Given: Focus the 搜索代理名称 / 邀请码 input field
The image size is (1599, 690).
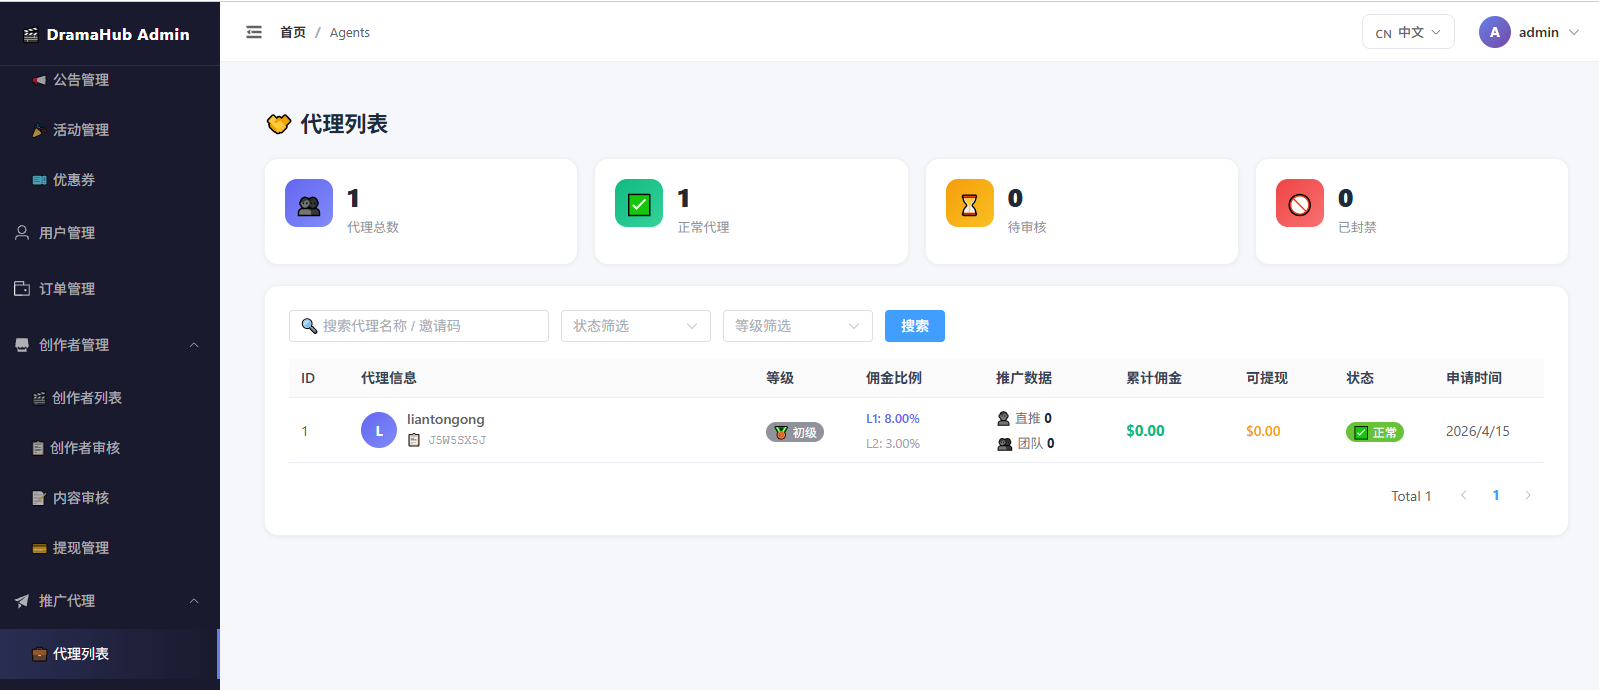Looking at the screenshot, I should coord(419,326).
